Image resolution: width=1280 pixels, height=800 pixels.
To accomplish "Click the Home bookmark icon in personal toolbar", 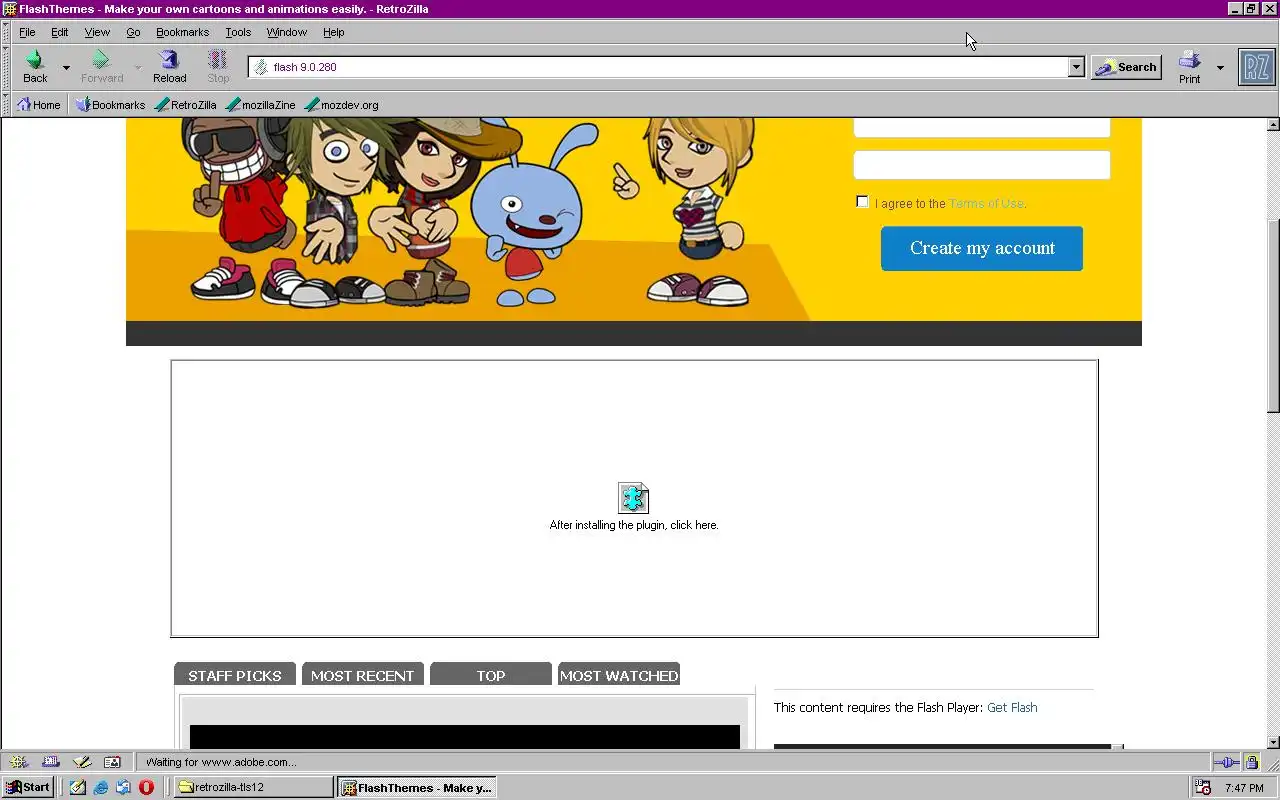I will 38,104.
